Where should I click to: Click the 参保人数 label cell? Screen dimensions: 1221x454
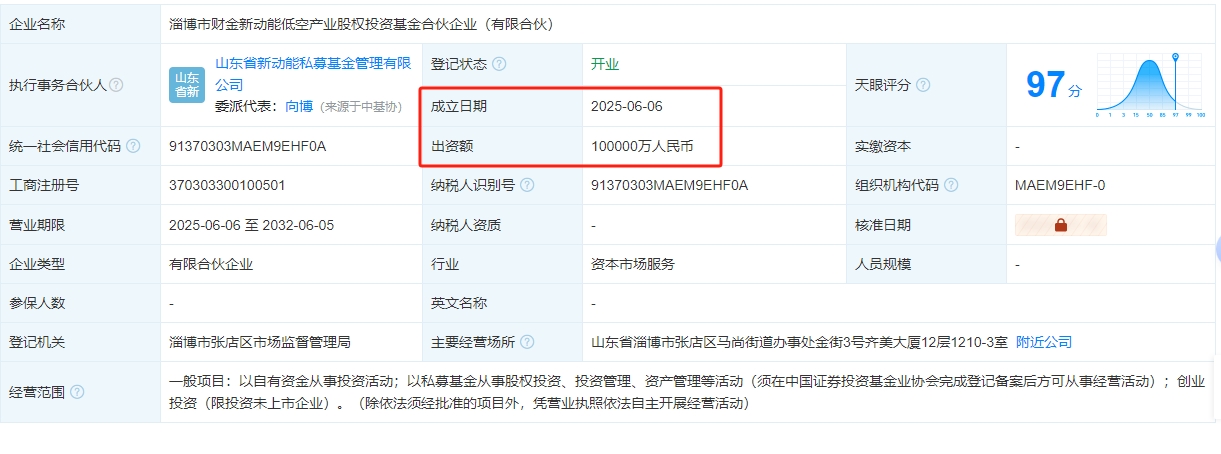pos(80,303)
